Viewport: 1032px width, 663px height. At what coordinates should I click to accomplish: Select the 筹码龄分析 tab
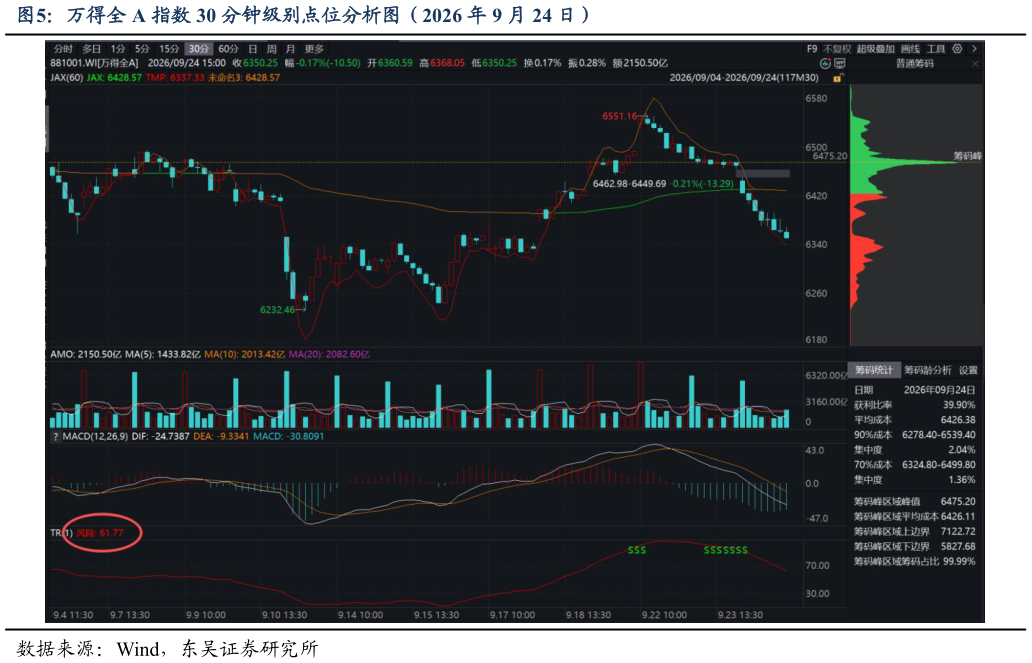tap(927, 370)
